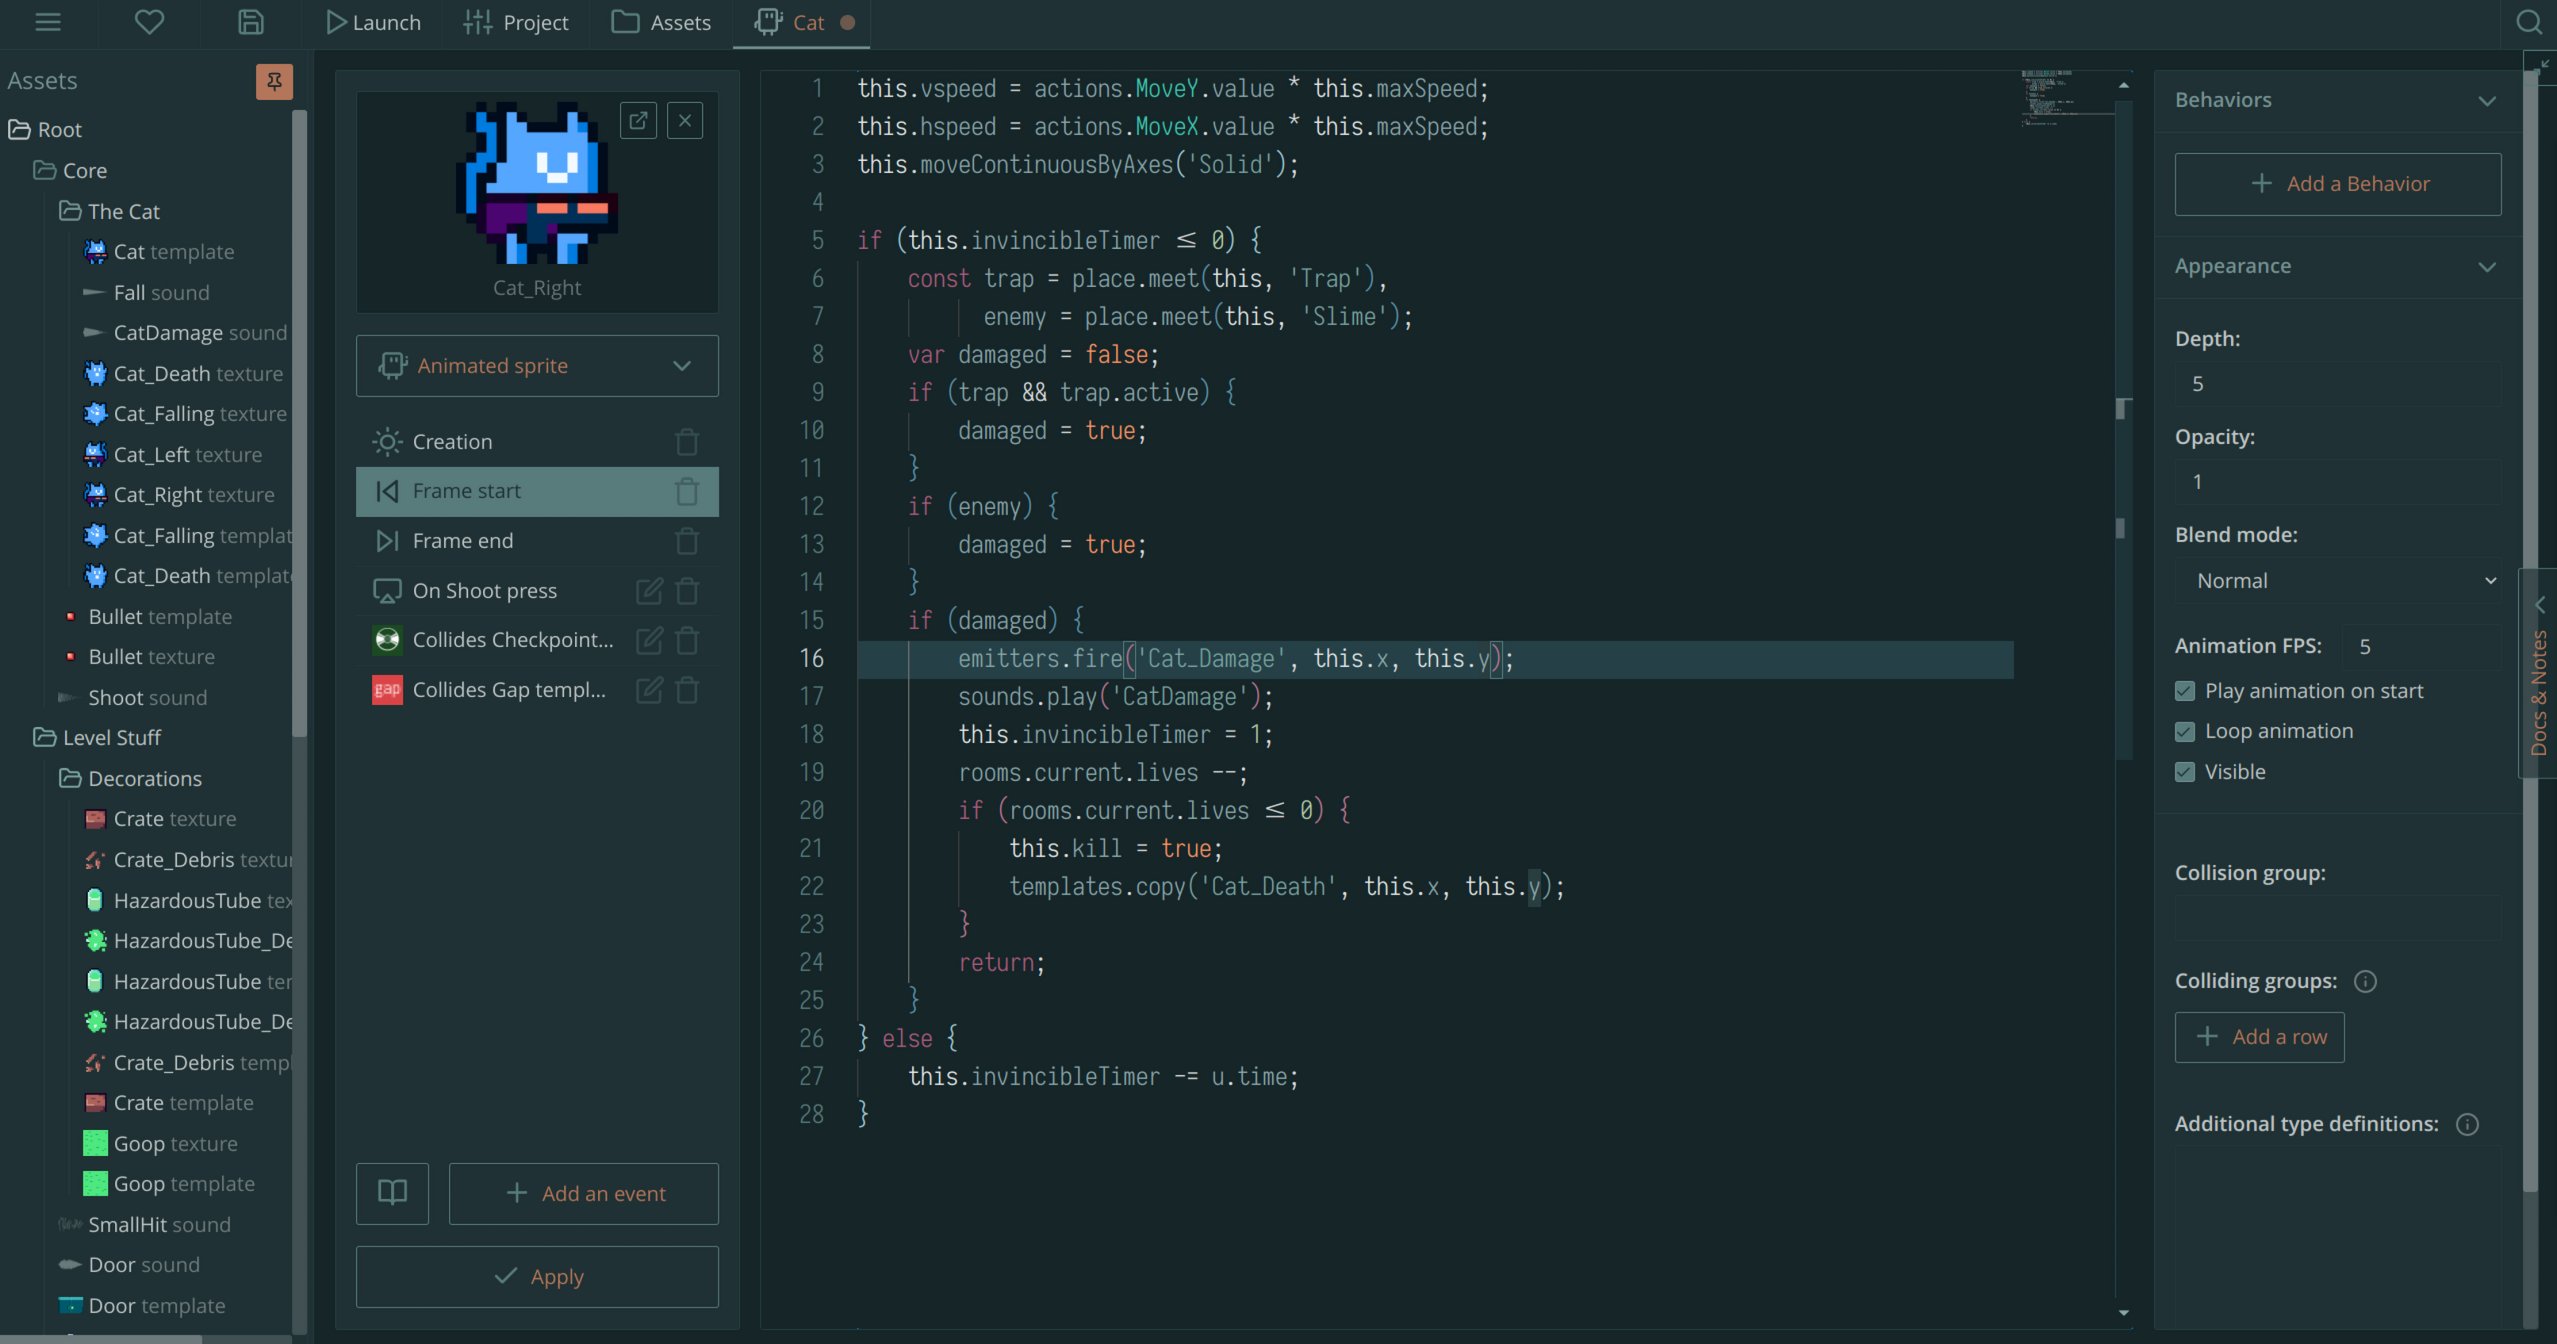Screen dimensions: 2557x1344
Task: Click the Apply button
Action: tap(537, 1277)
